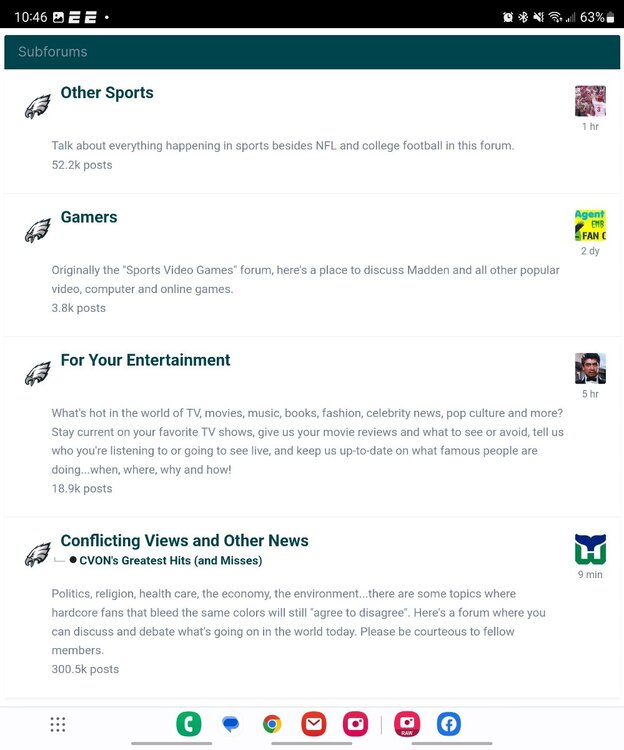Open For Your Entertainment subforum

(145, 360)
